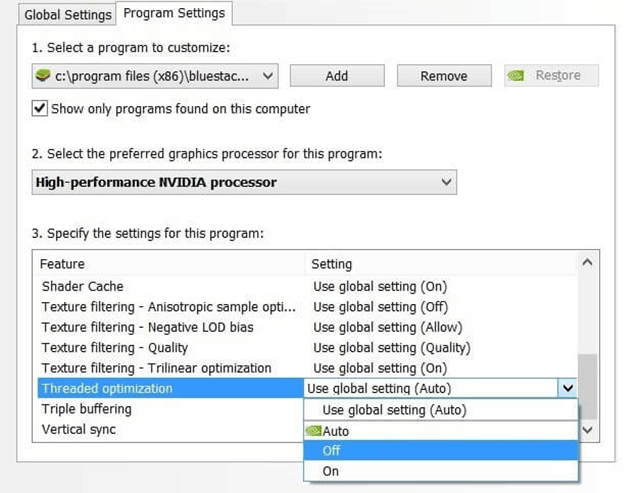The image size is (640, 493).
Task: Open the program selection dropdown
Action: [267, 76]
